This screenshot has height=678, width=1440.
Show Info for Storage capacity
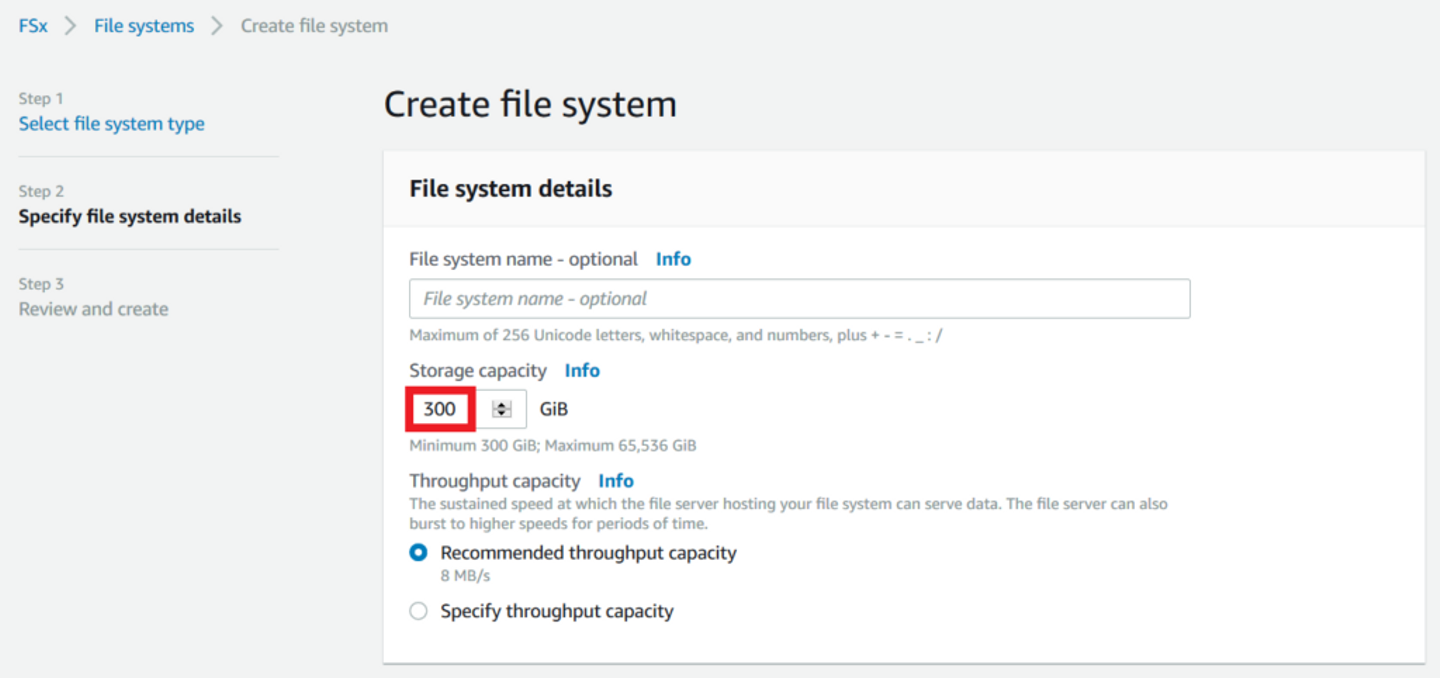582,371
